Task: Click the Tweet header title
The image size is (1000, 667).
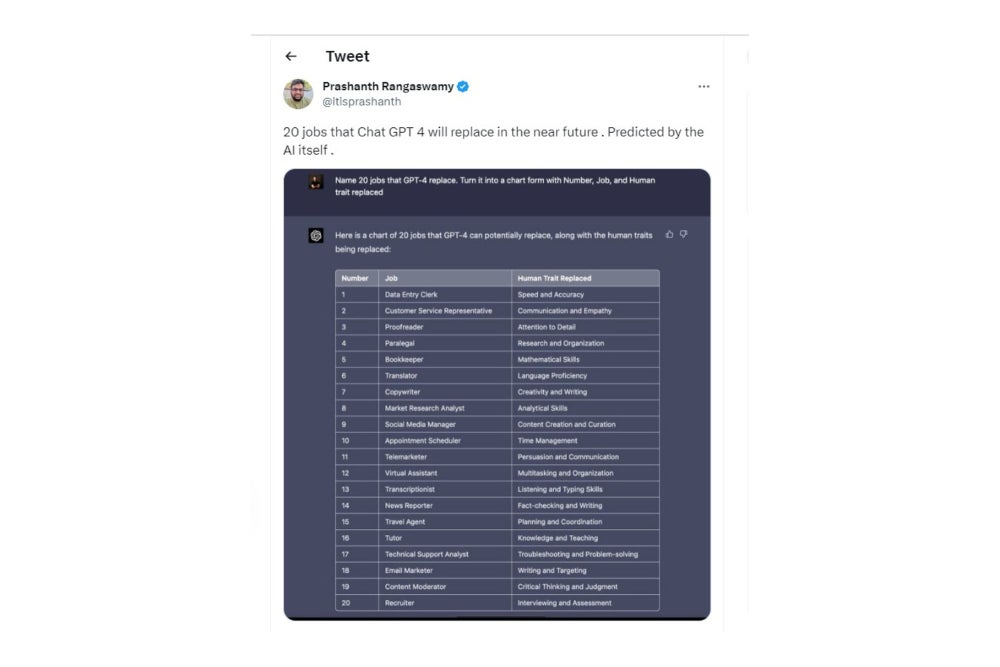Action: tap(348, 56)
